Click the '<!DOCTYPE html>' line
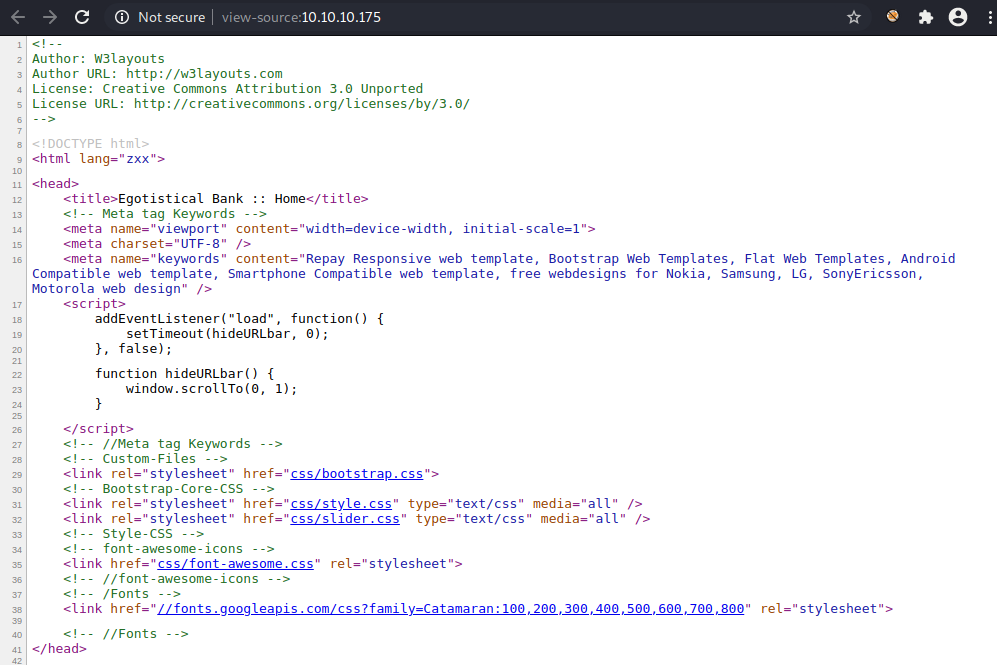This screenshot has height=665, width=997. [x=91, y=144]
